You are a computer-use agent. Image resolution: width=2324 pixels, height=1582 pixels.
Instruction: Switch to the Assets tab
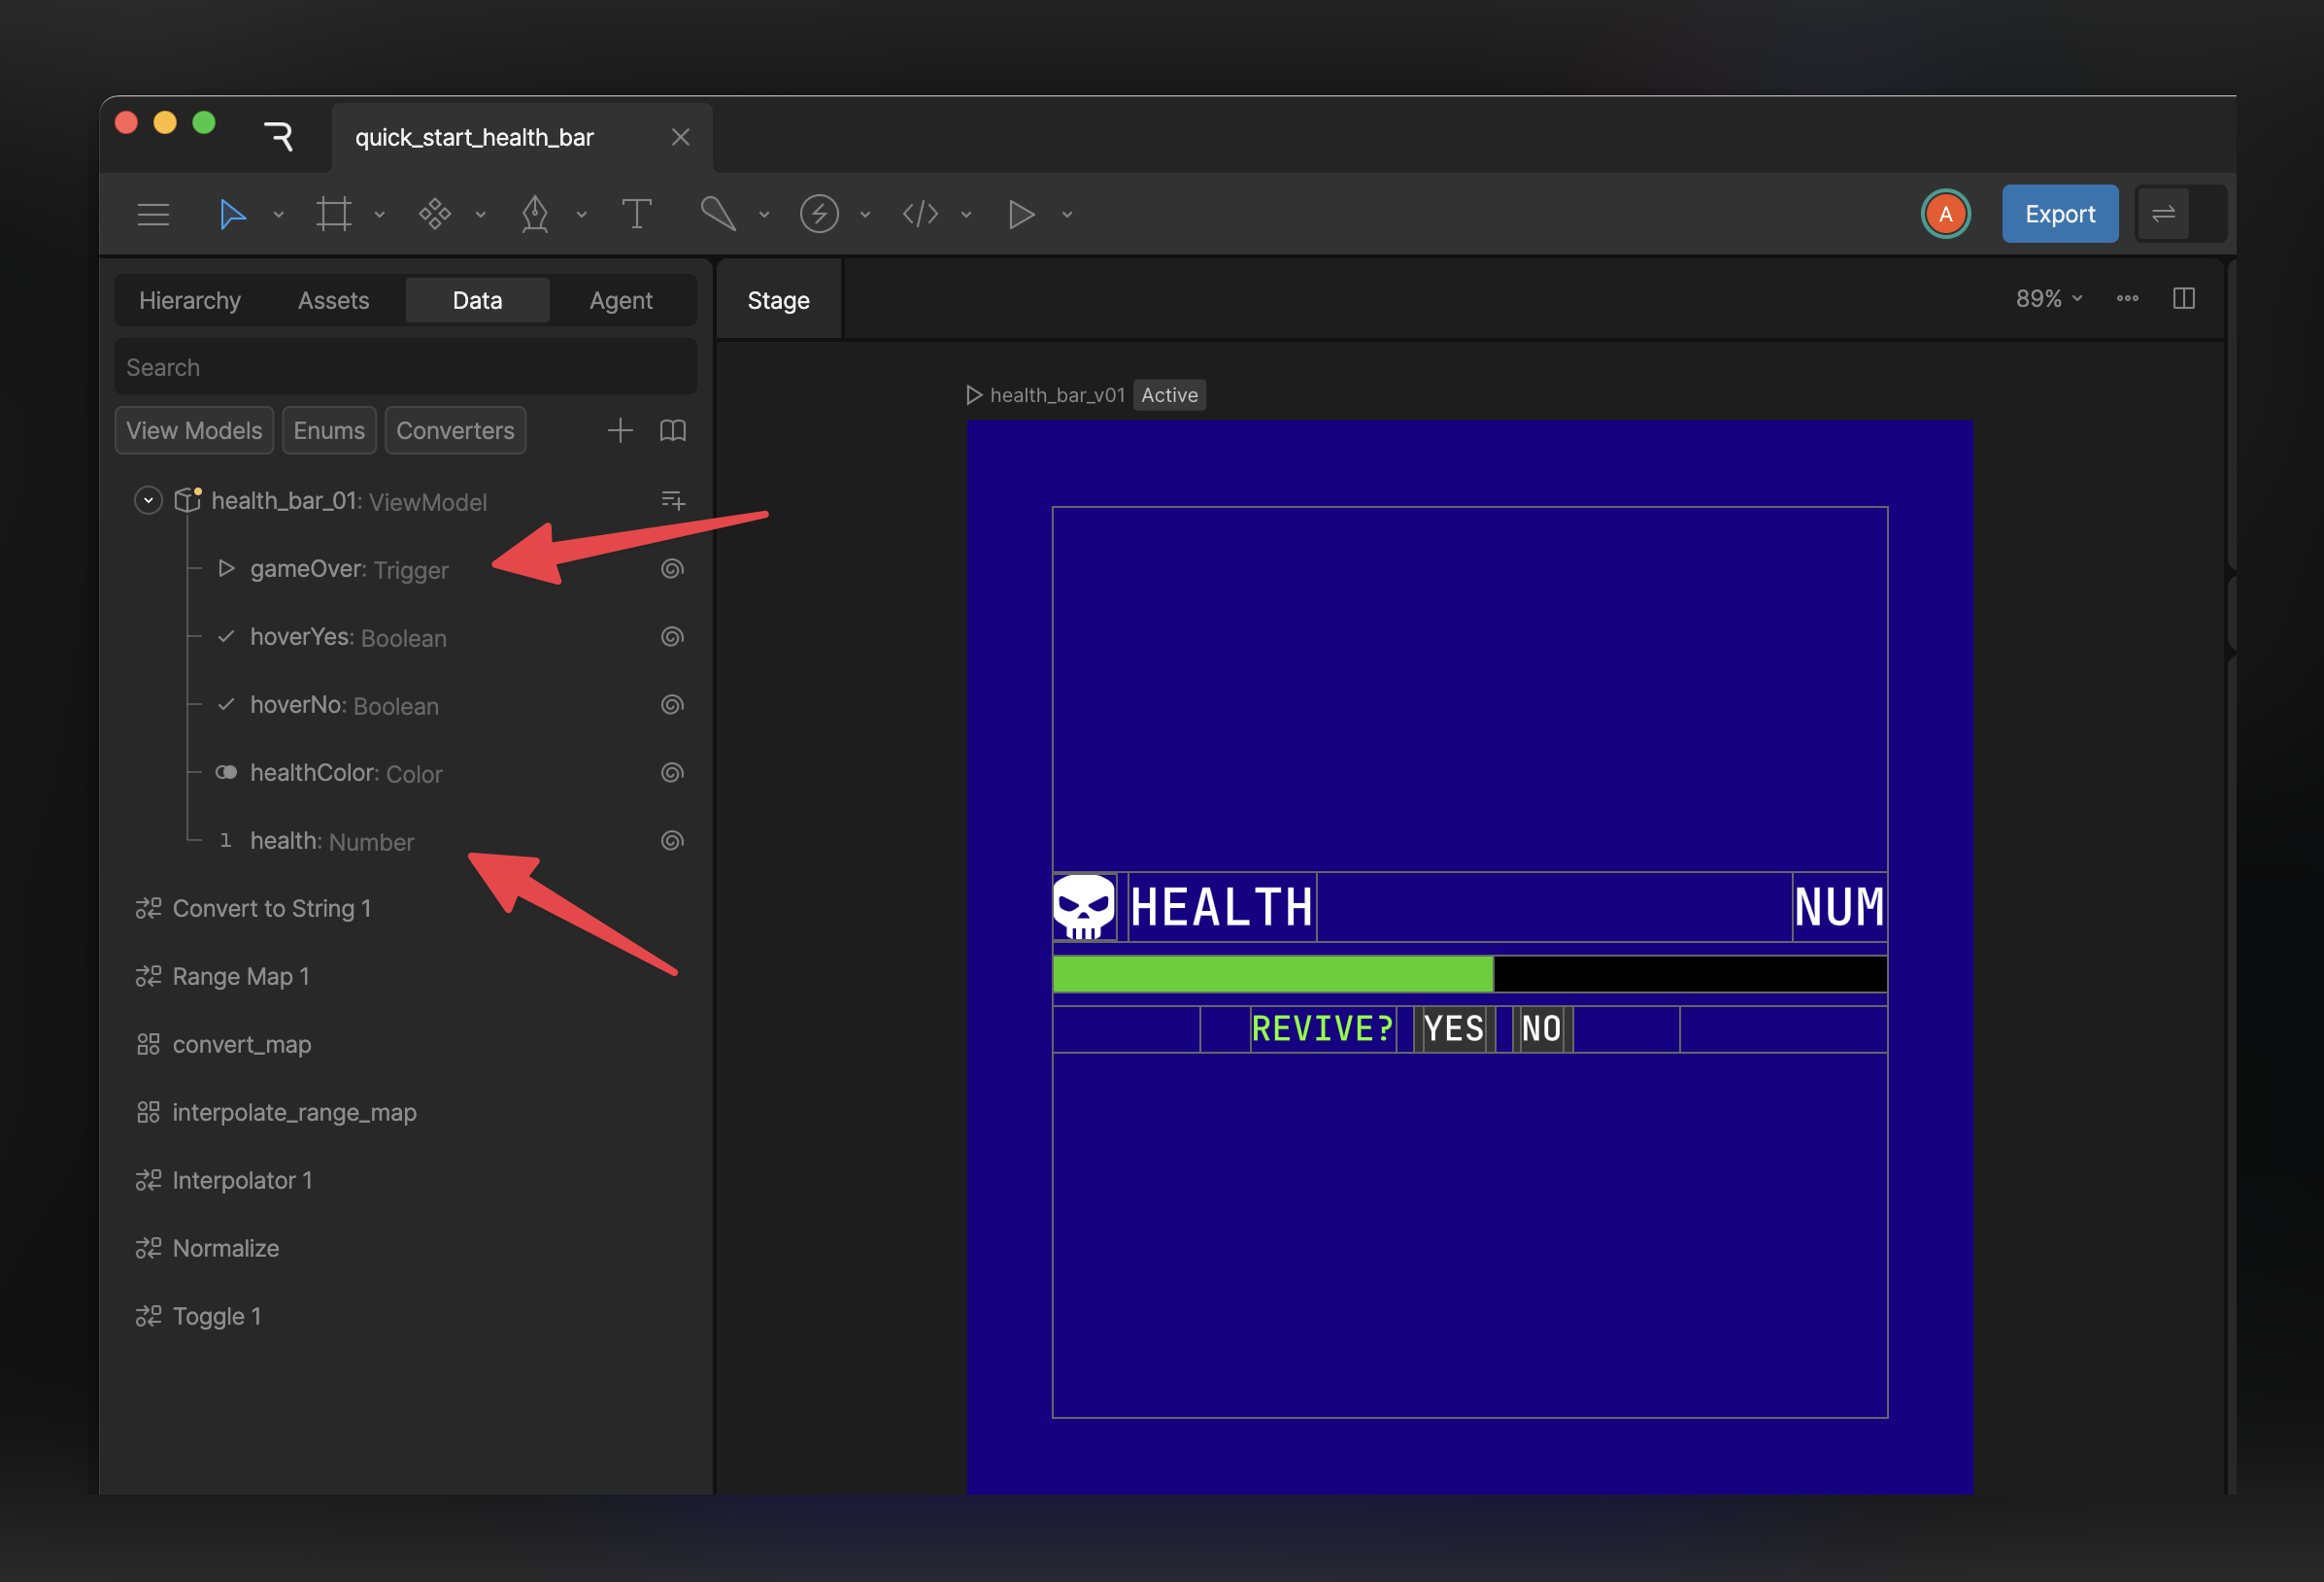334,300
